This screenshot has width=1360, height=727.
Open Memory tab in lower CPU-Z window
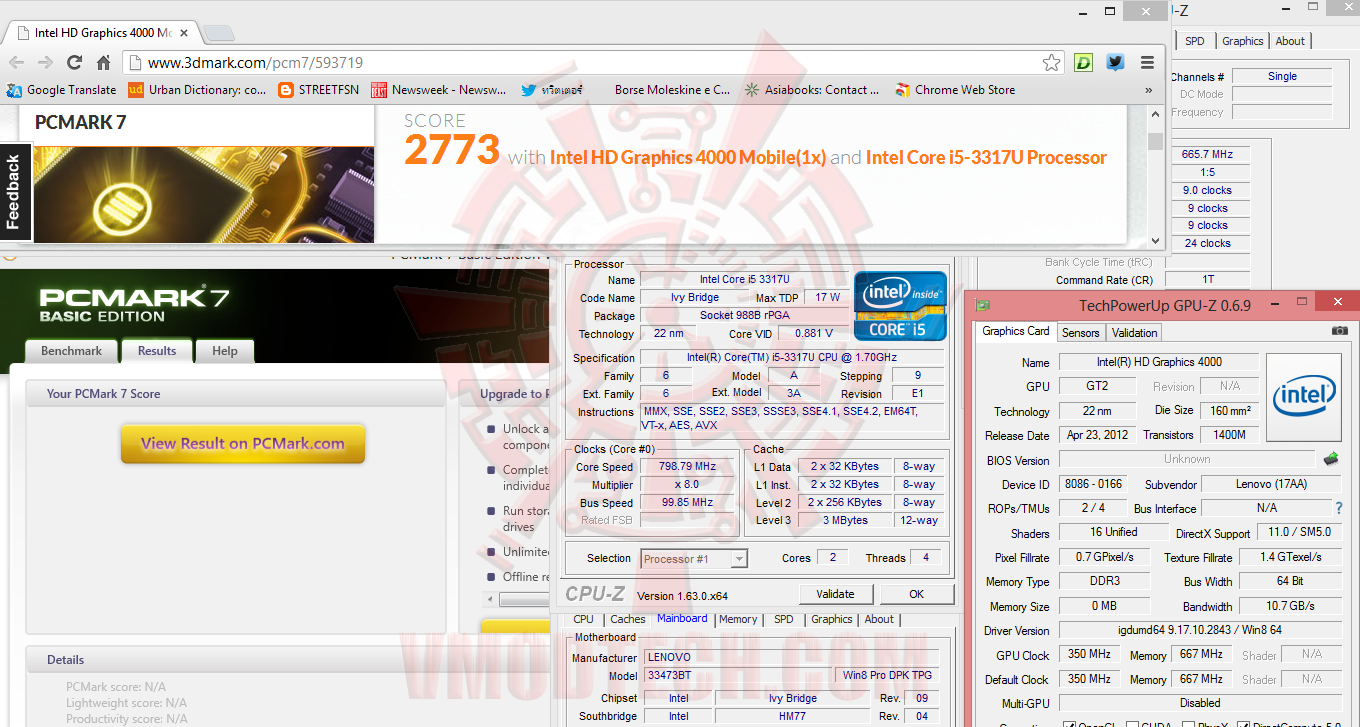[738, 619]
